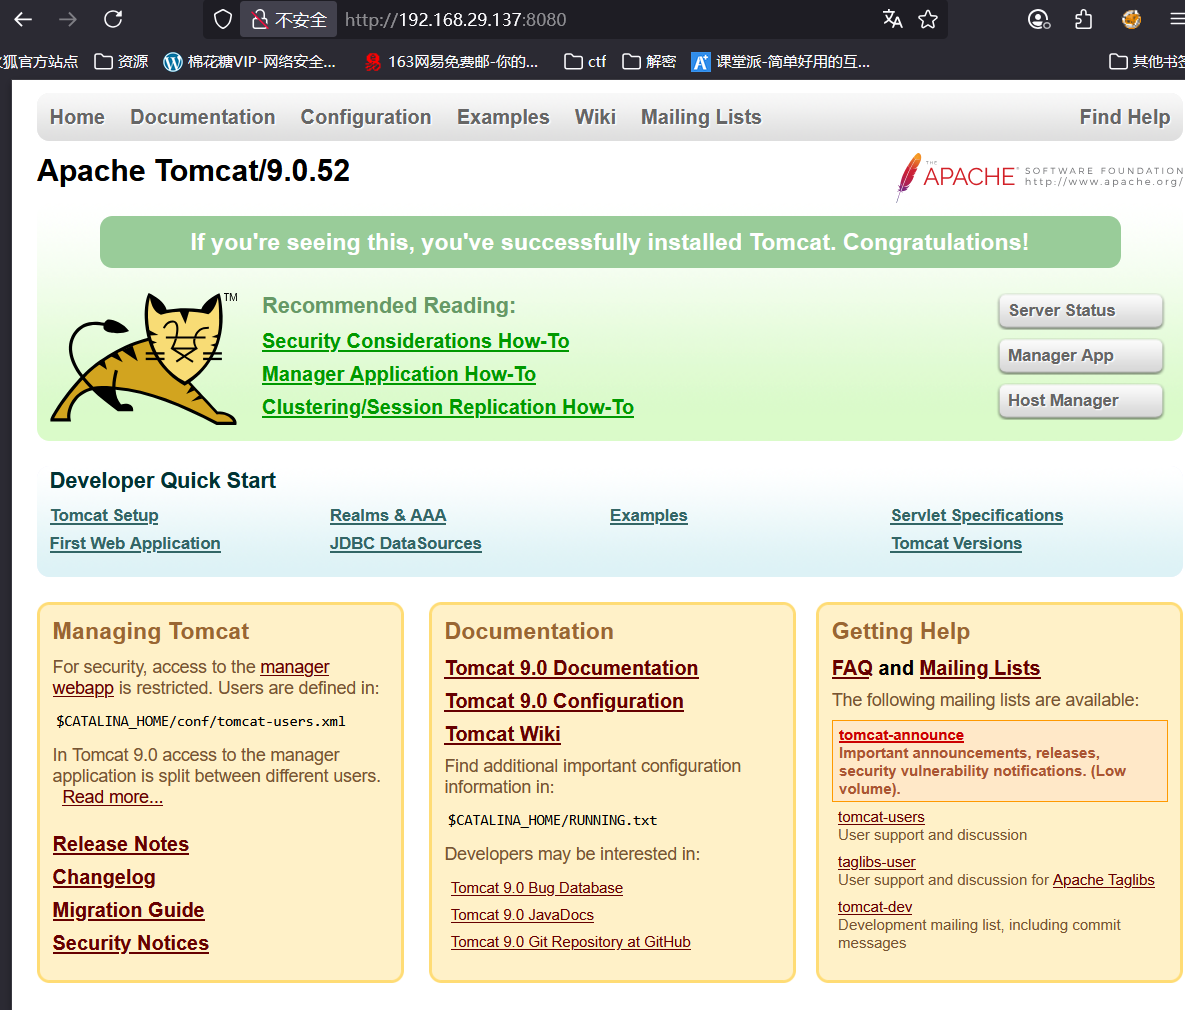
Task: Open Tomcat 9.0 Git Repository at GitHub
Action: (x=571, y=943)
